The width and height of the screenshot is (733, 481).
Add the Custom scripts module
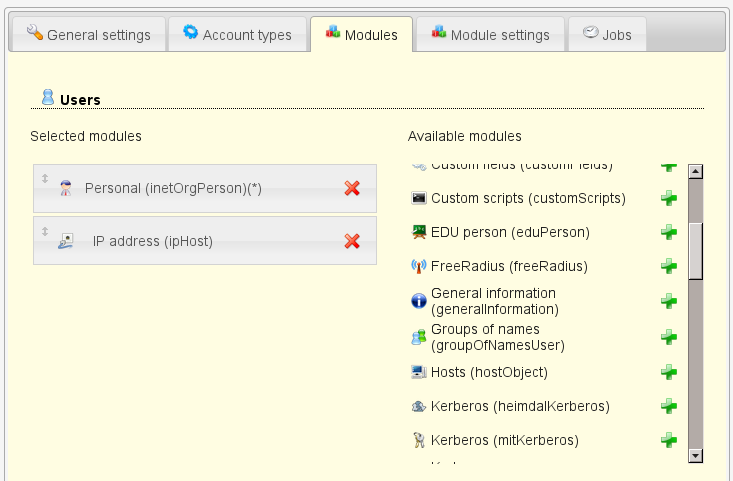click(669, 198)
